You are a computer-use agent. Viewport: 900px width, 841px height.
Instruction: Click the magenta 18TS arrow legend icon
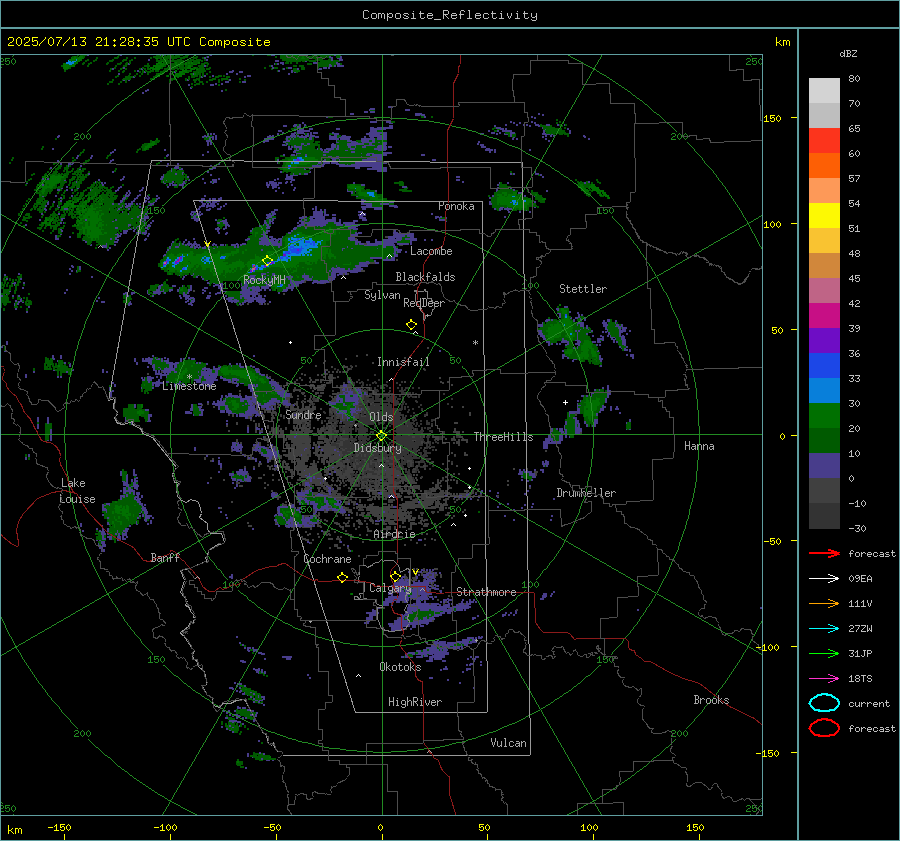(x=824, y=679)
